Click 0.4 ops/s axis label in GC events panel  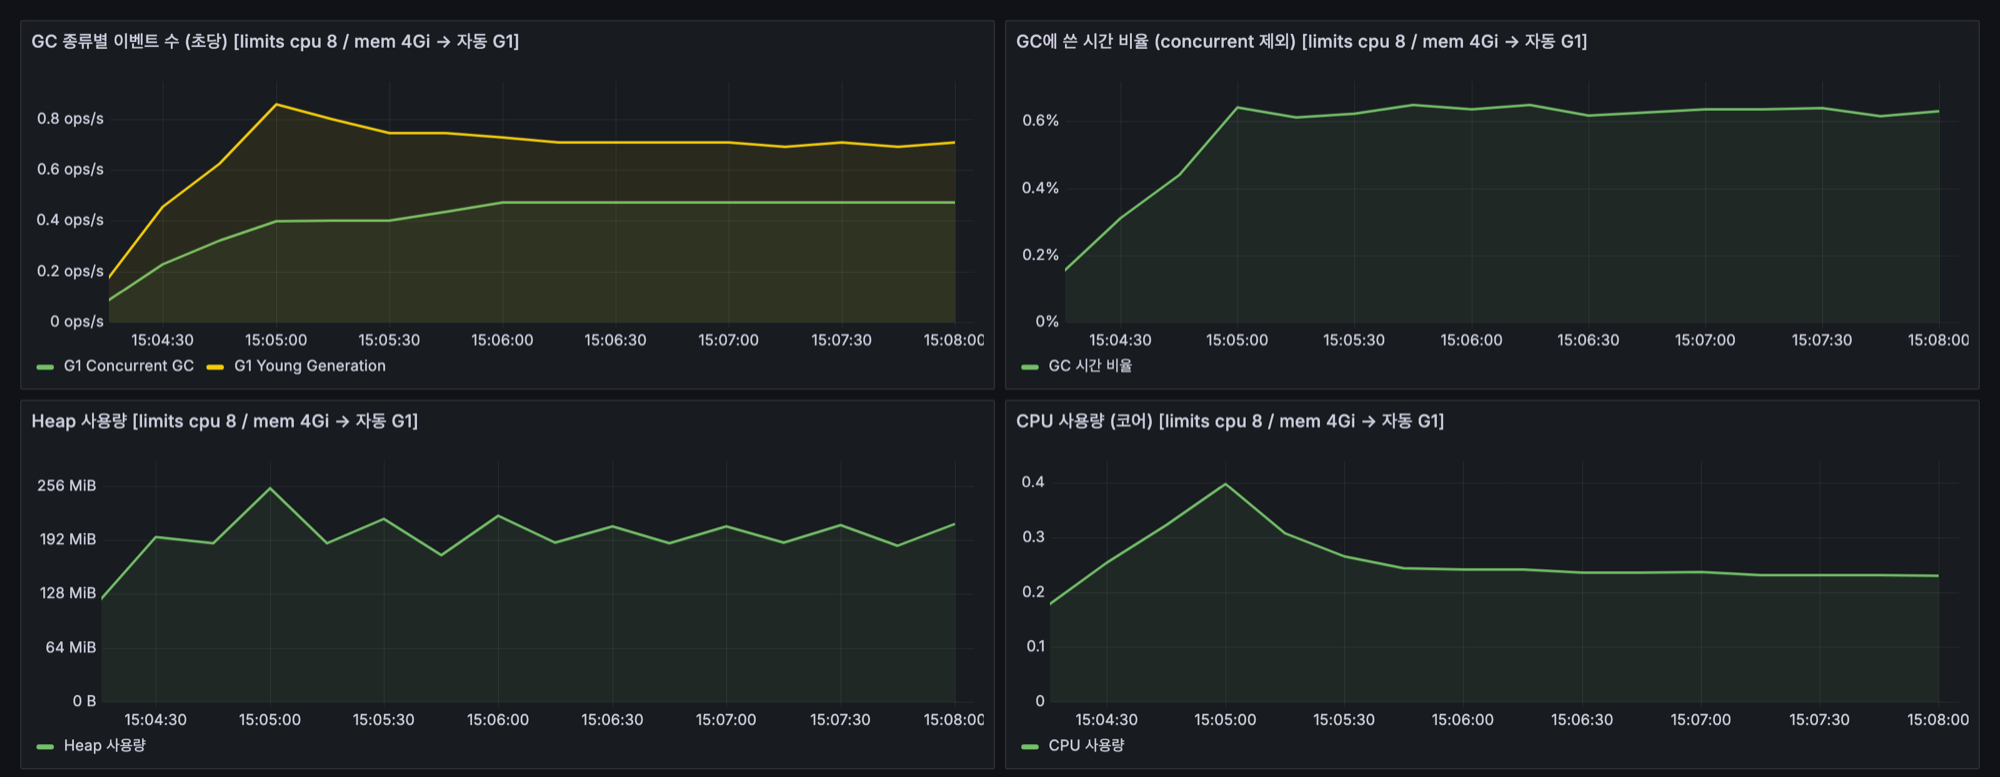click(70, 220)
